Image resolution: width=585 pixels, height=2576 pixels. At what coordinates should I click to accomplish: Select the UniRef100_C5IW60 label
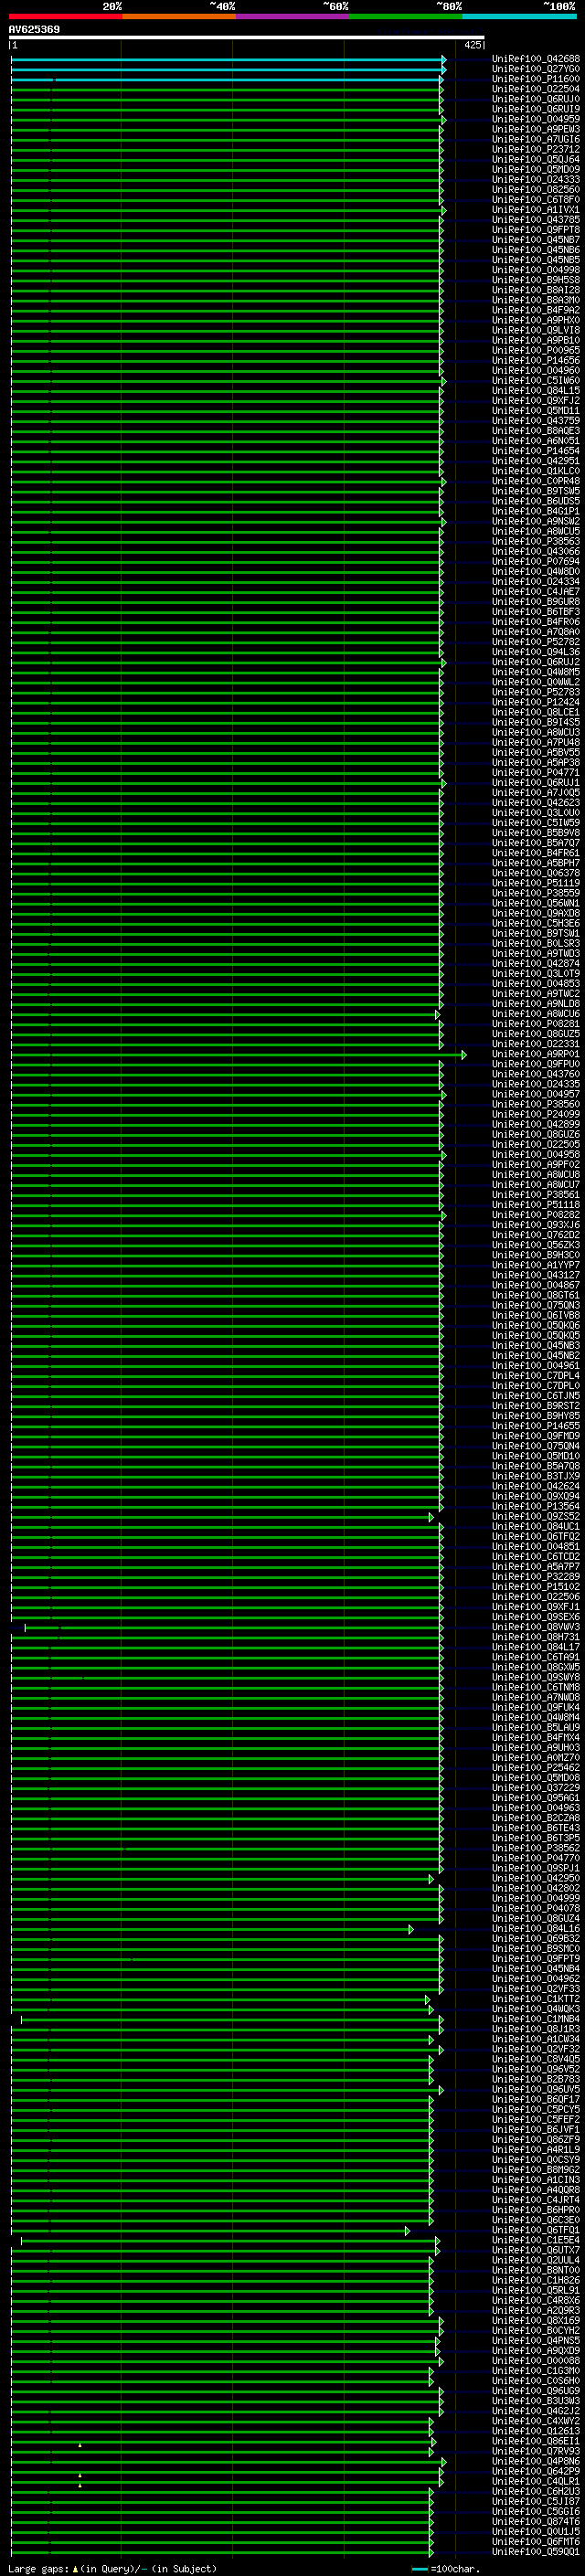(536, 381)
